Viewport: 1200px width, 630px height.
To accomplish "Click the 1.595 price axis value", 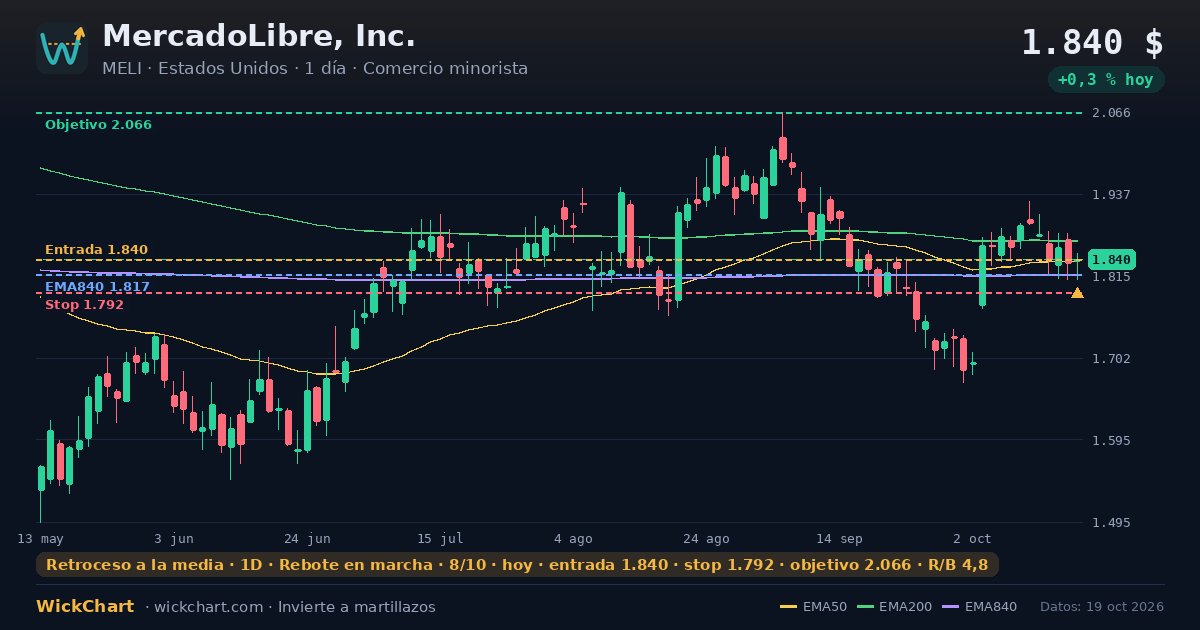I will click(x=1111, y=441).
